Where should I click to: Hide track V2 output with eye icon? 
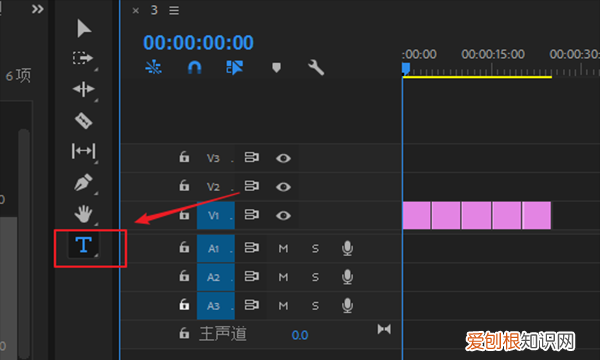283,187
